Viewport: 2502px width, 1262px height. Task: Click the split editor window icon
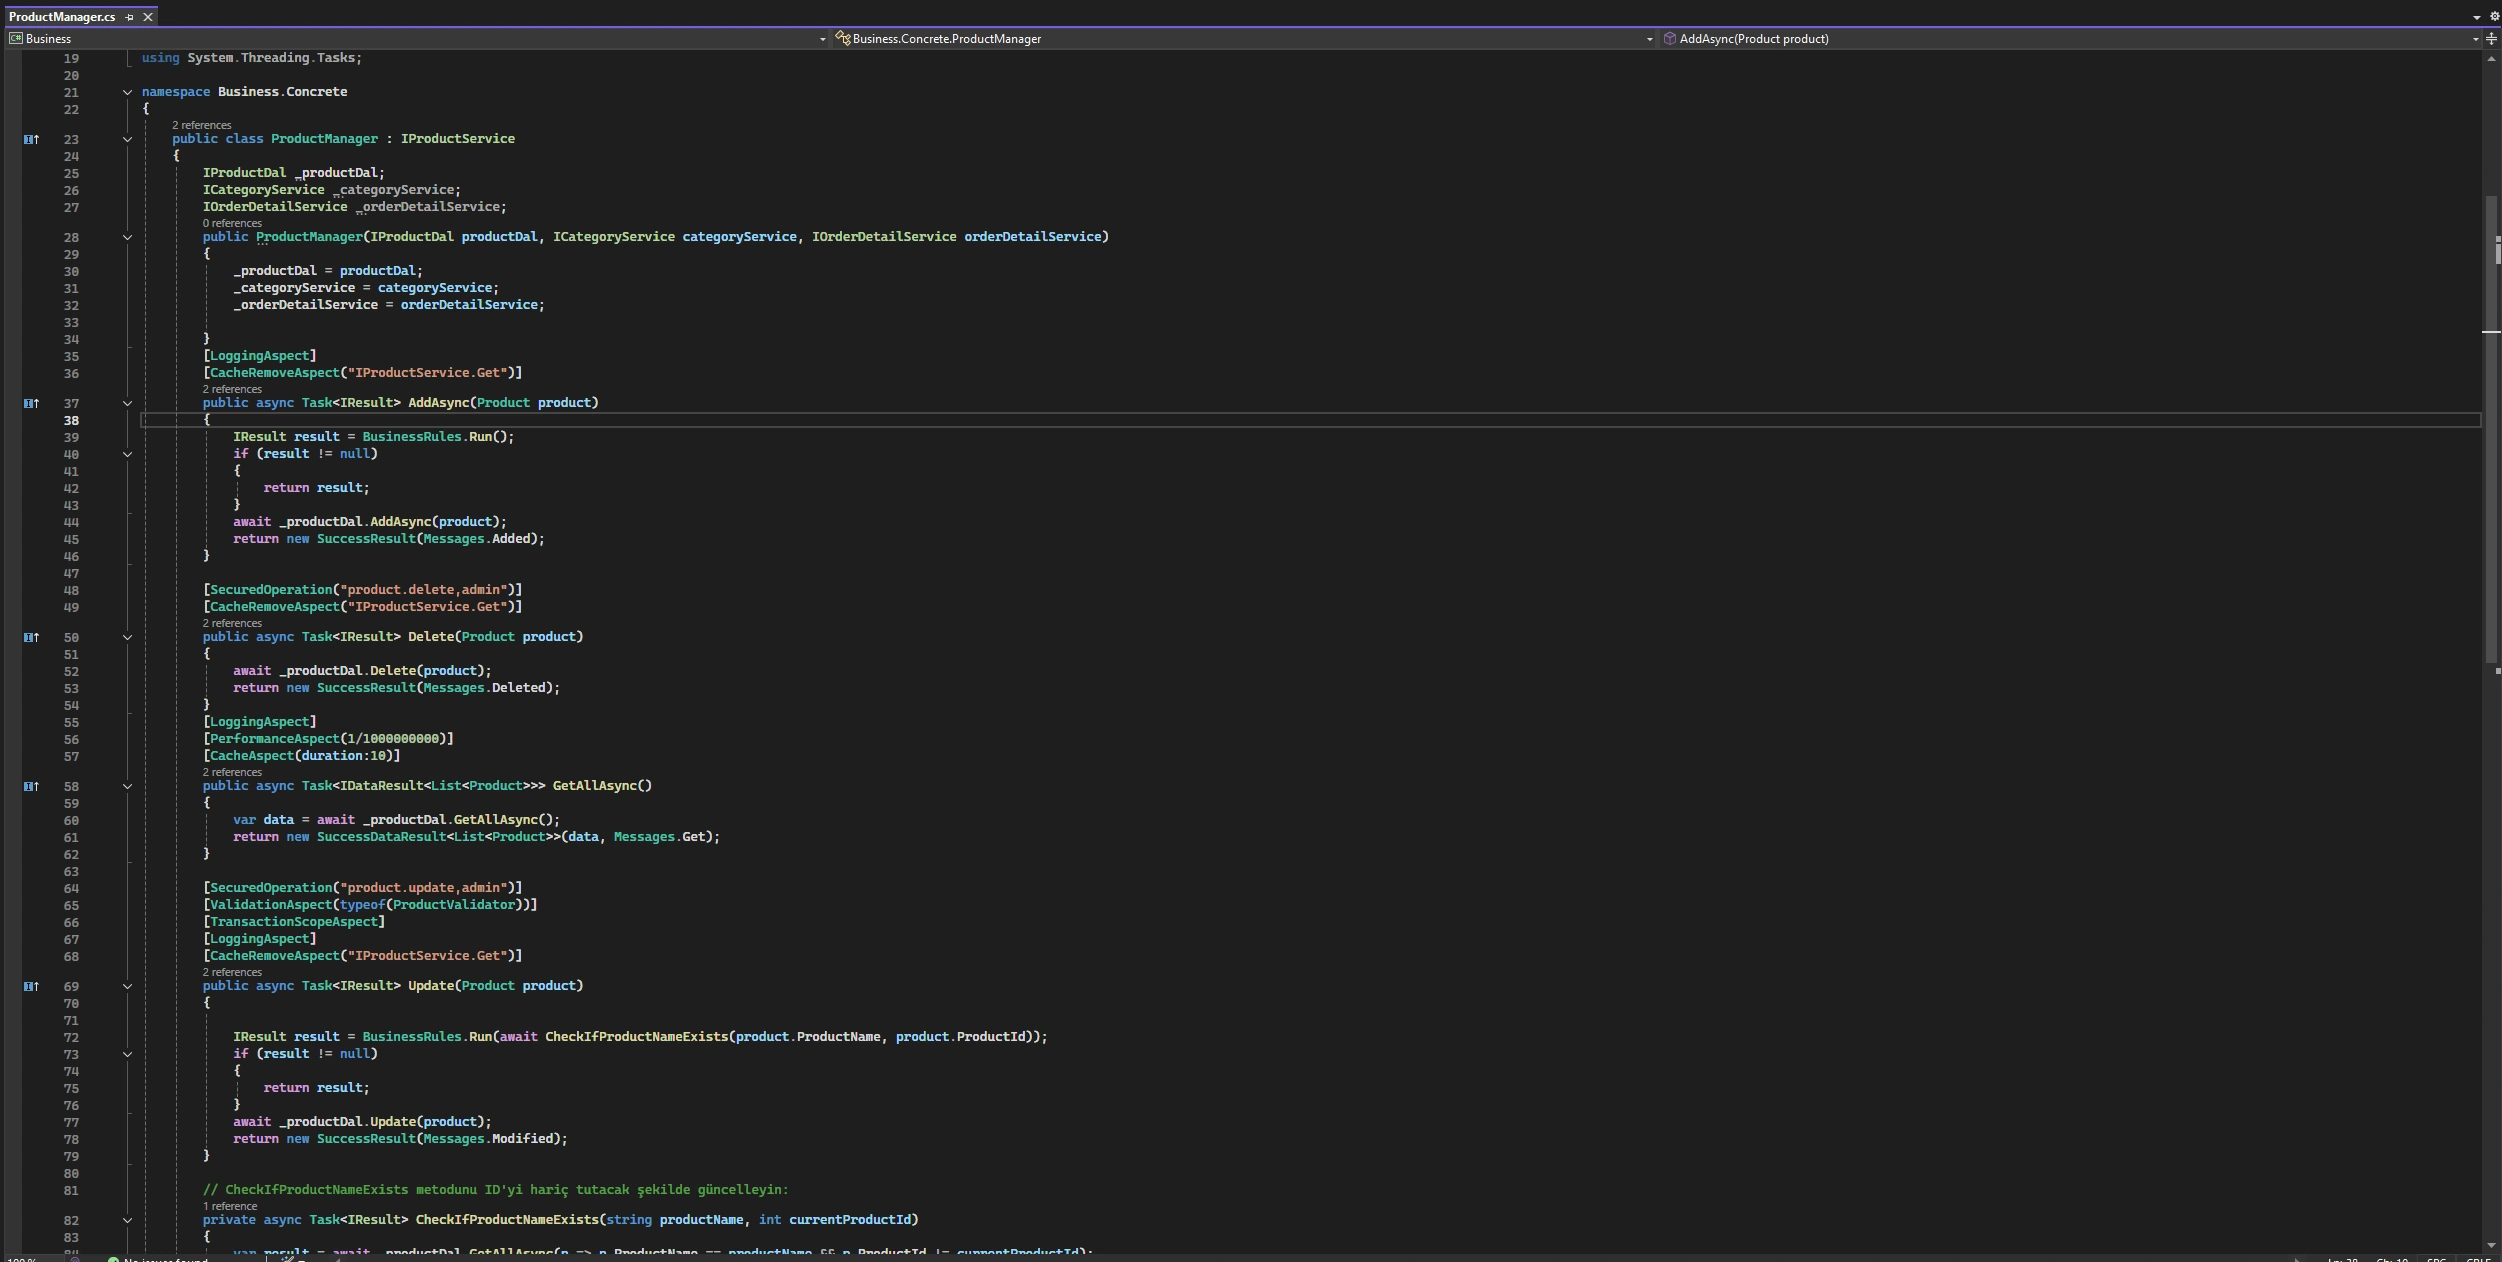point(2491,39)
